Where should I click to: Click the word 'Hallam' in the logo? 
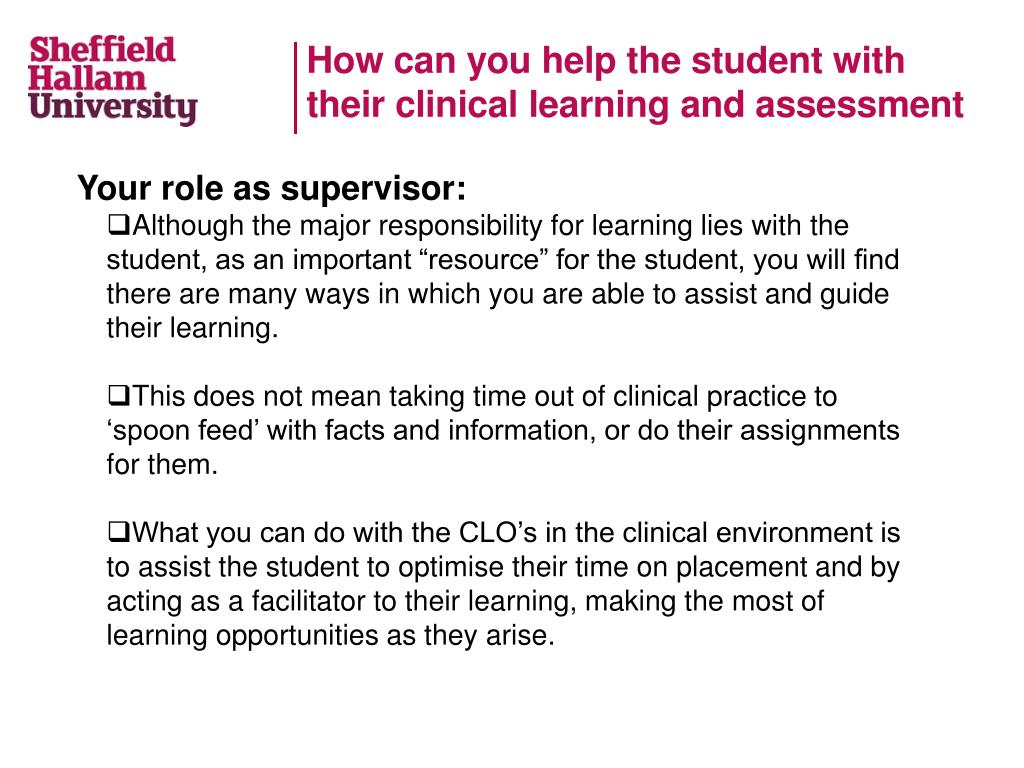pos(87,79)
